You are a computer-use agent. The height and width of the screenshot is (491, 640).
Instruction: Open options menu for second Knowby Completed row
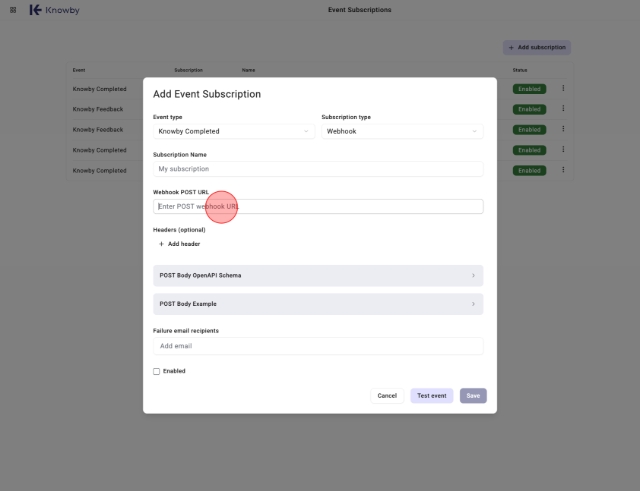coord(563,149)
